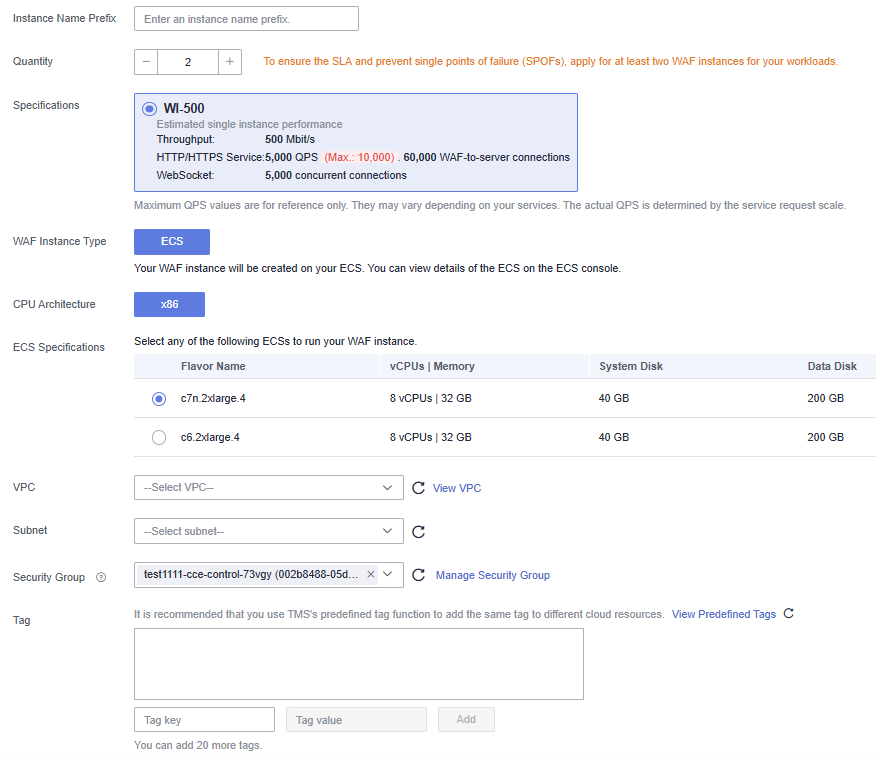Viewport: 876px width, 758px height.
Task: Open the Manage Security Group link
Action: coord(493,575)
